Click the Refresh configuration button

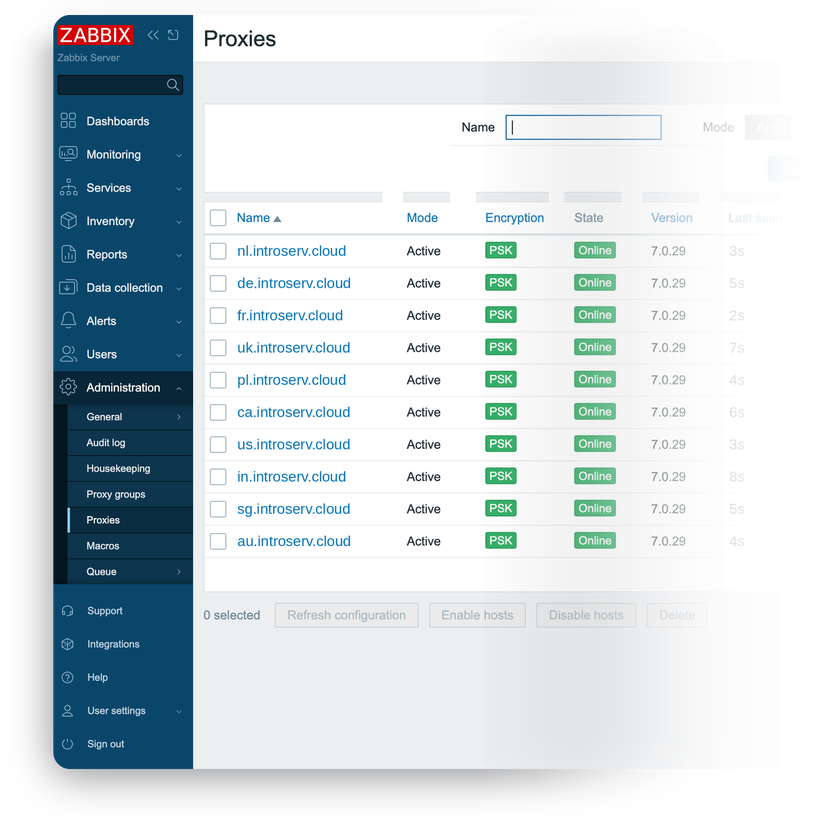(347, 615)
